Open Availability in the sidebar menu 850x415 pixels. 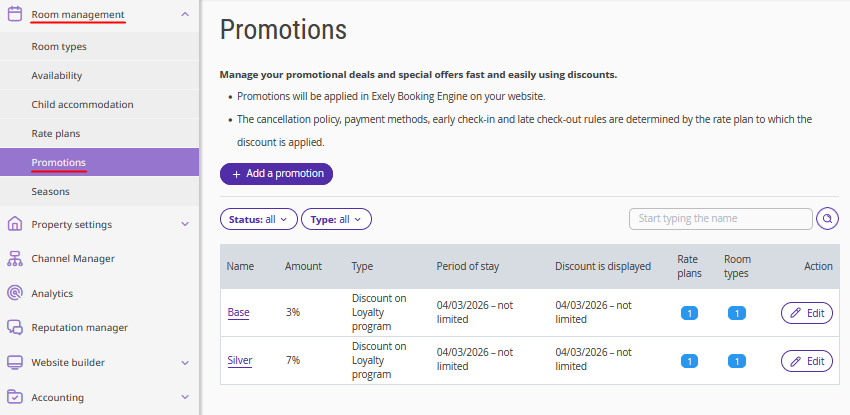pos(57,75)
